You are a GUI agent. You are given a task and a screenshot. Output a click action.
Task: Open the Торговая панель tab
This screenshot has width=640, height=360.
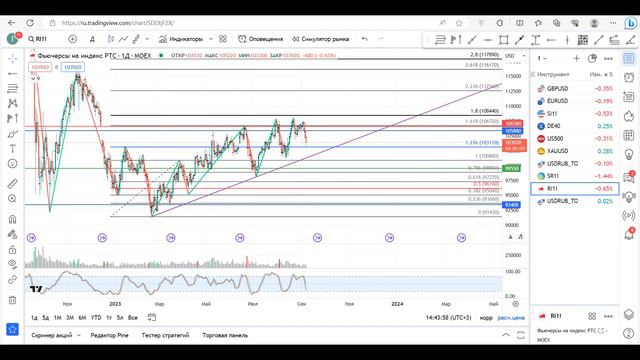(225, 335)
